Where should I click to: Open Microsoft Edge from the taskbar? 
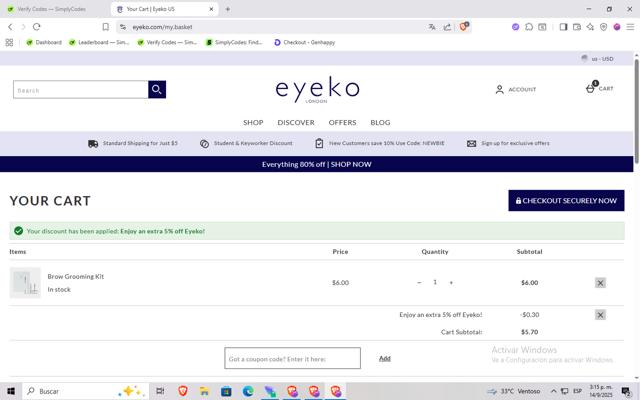(x=248, y=391)
